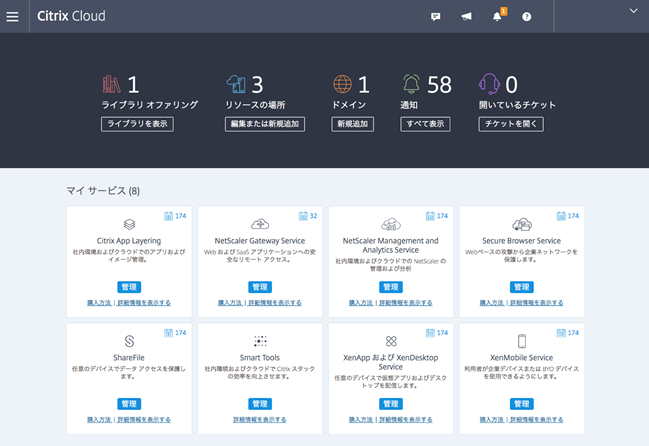Open 購入方法 link on ShareFile card
Screen dimensions: 649x446
coord(100,419)
